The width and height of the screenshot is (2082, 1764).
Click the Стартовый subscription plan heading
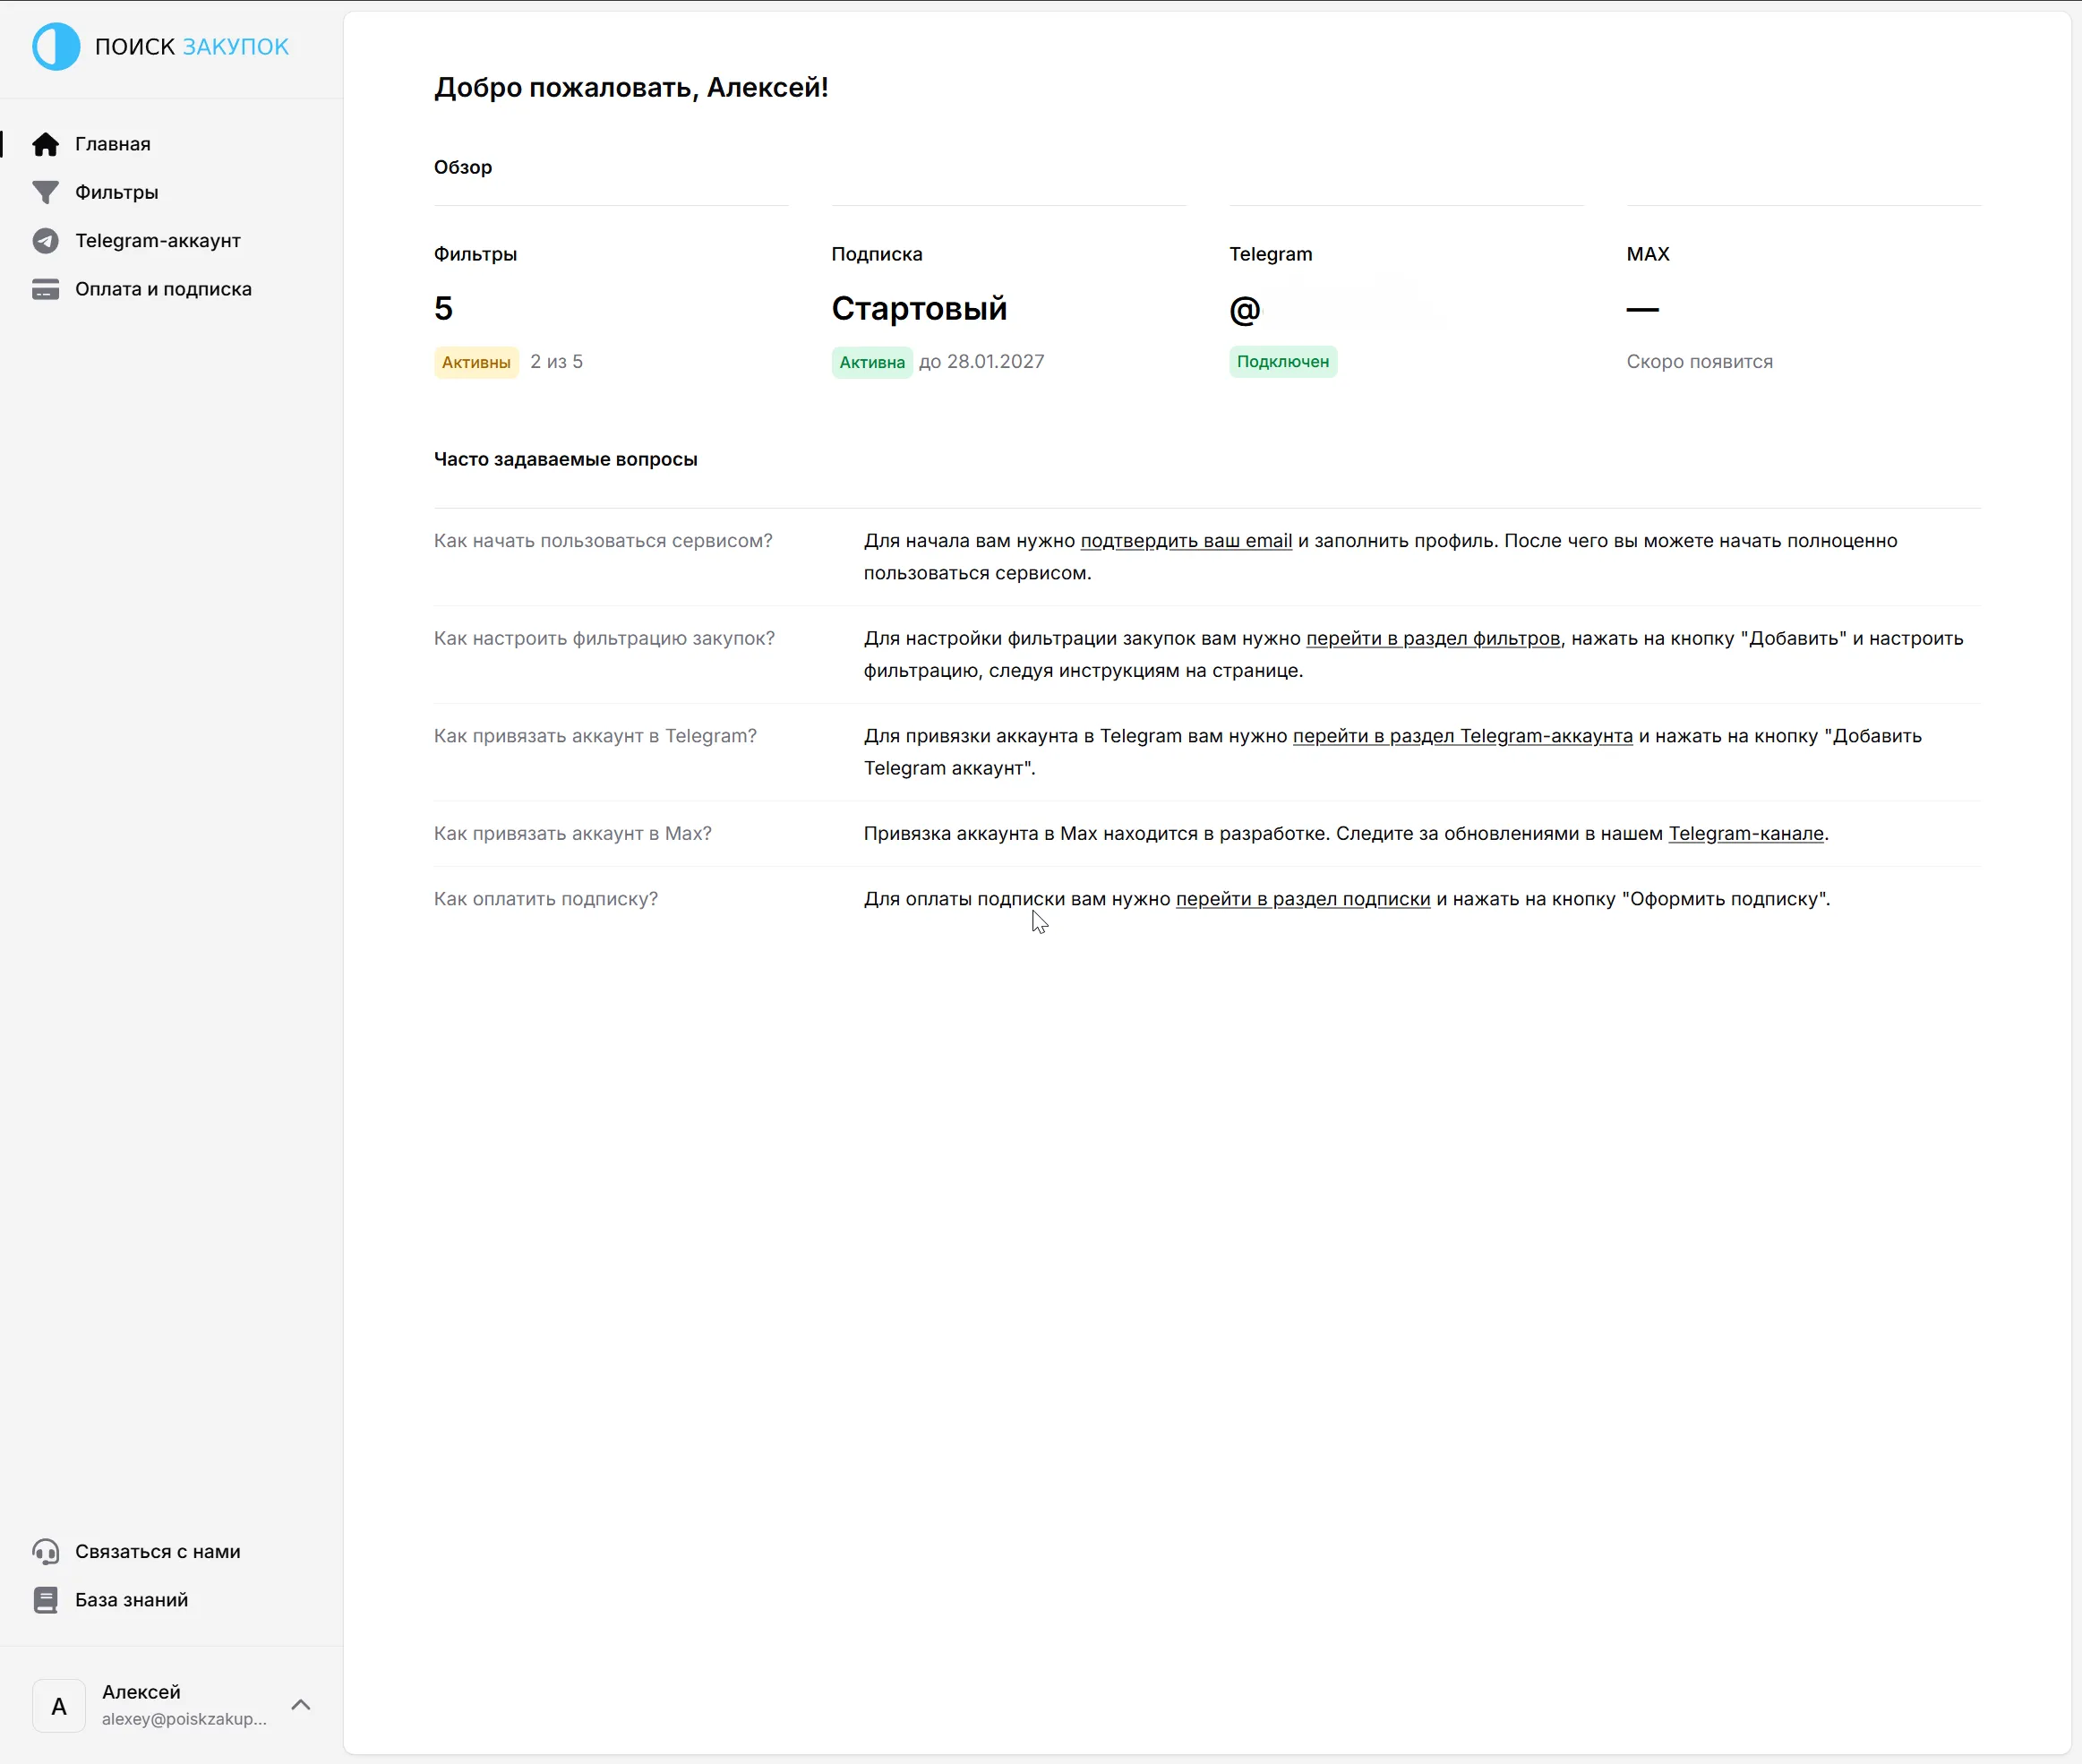918,309
